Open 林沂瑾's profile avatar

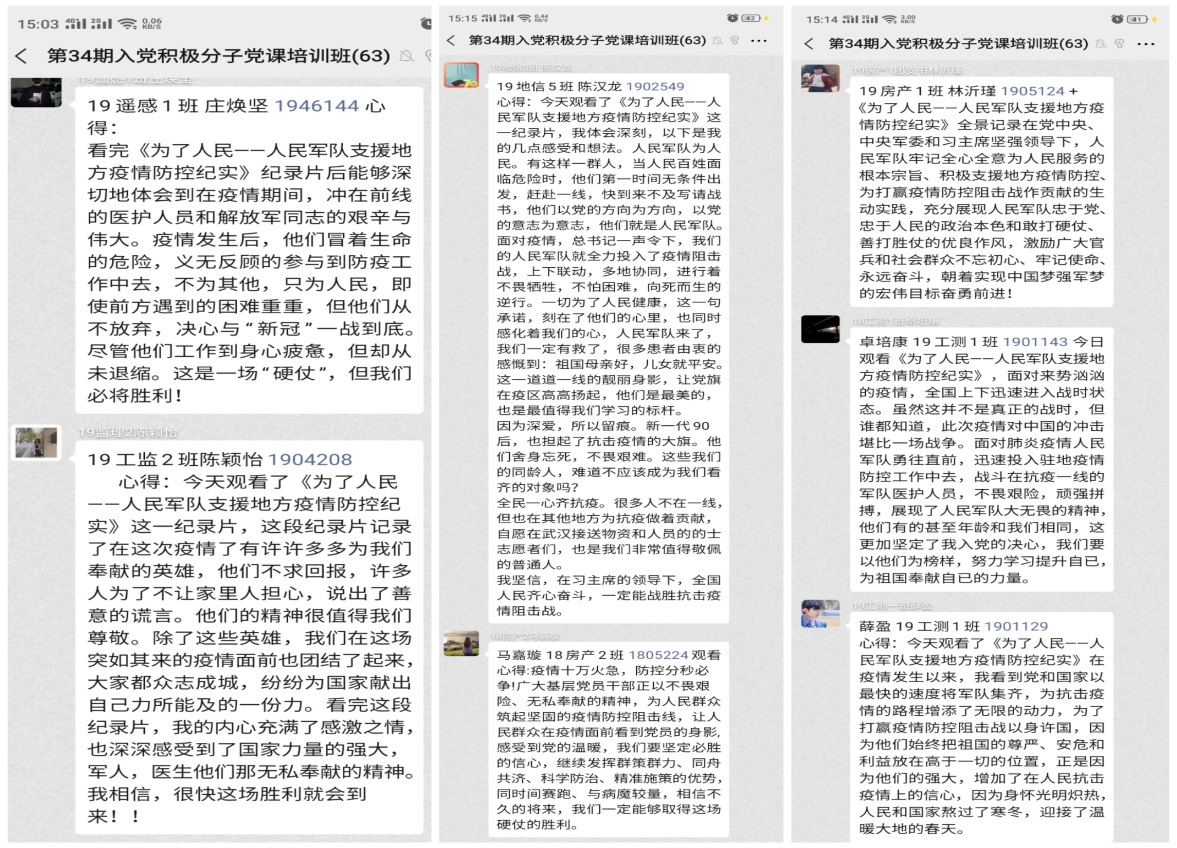(x=820, y=78)
